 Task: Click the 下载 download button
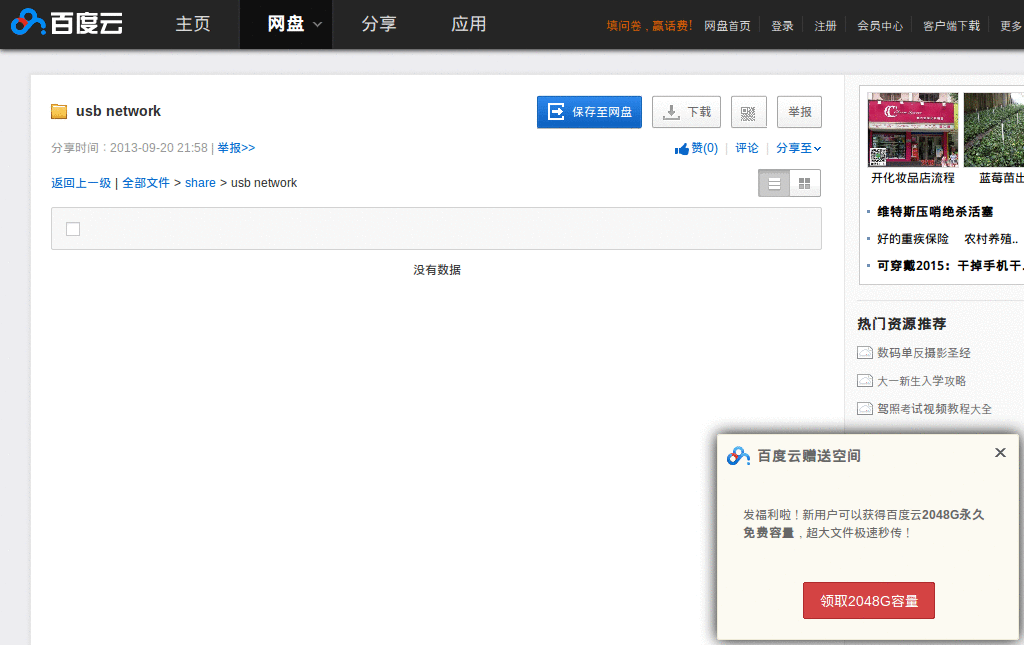coord(686,112)
